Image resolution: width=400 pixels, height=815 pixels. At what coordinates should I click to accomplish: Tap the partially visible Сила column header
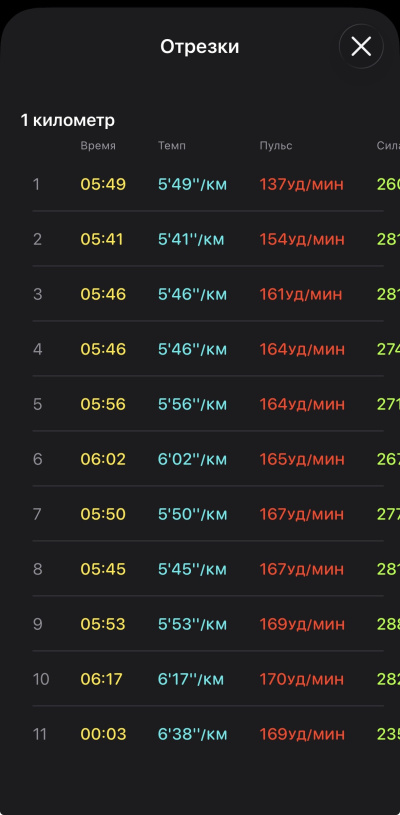click(x=388, y=146)
